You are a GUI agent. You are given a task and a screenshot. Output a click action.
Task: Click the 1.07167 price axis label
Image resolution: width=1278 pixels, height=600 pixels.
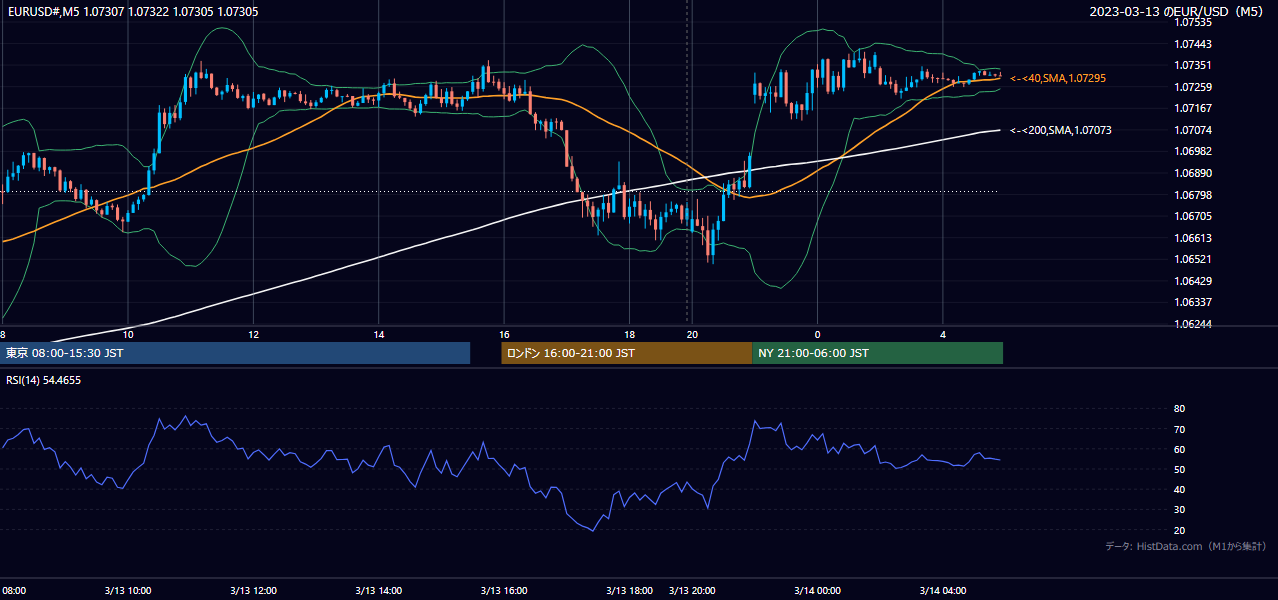pyautogui.click(x=1193, y=108)
